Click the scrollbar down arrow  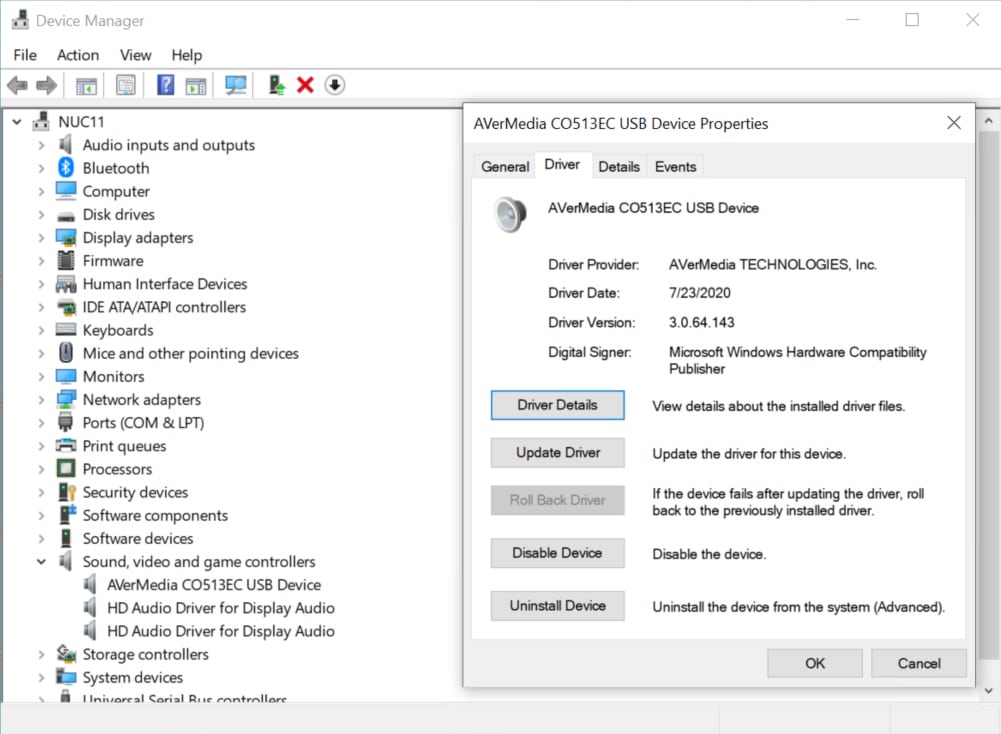pyautogui.click(x=988, y=691)
